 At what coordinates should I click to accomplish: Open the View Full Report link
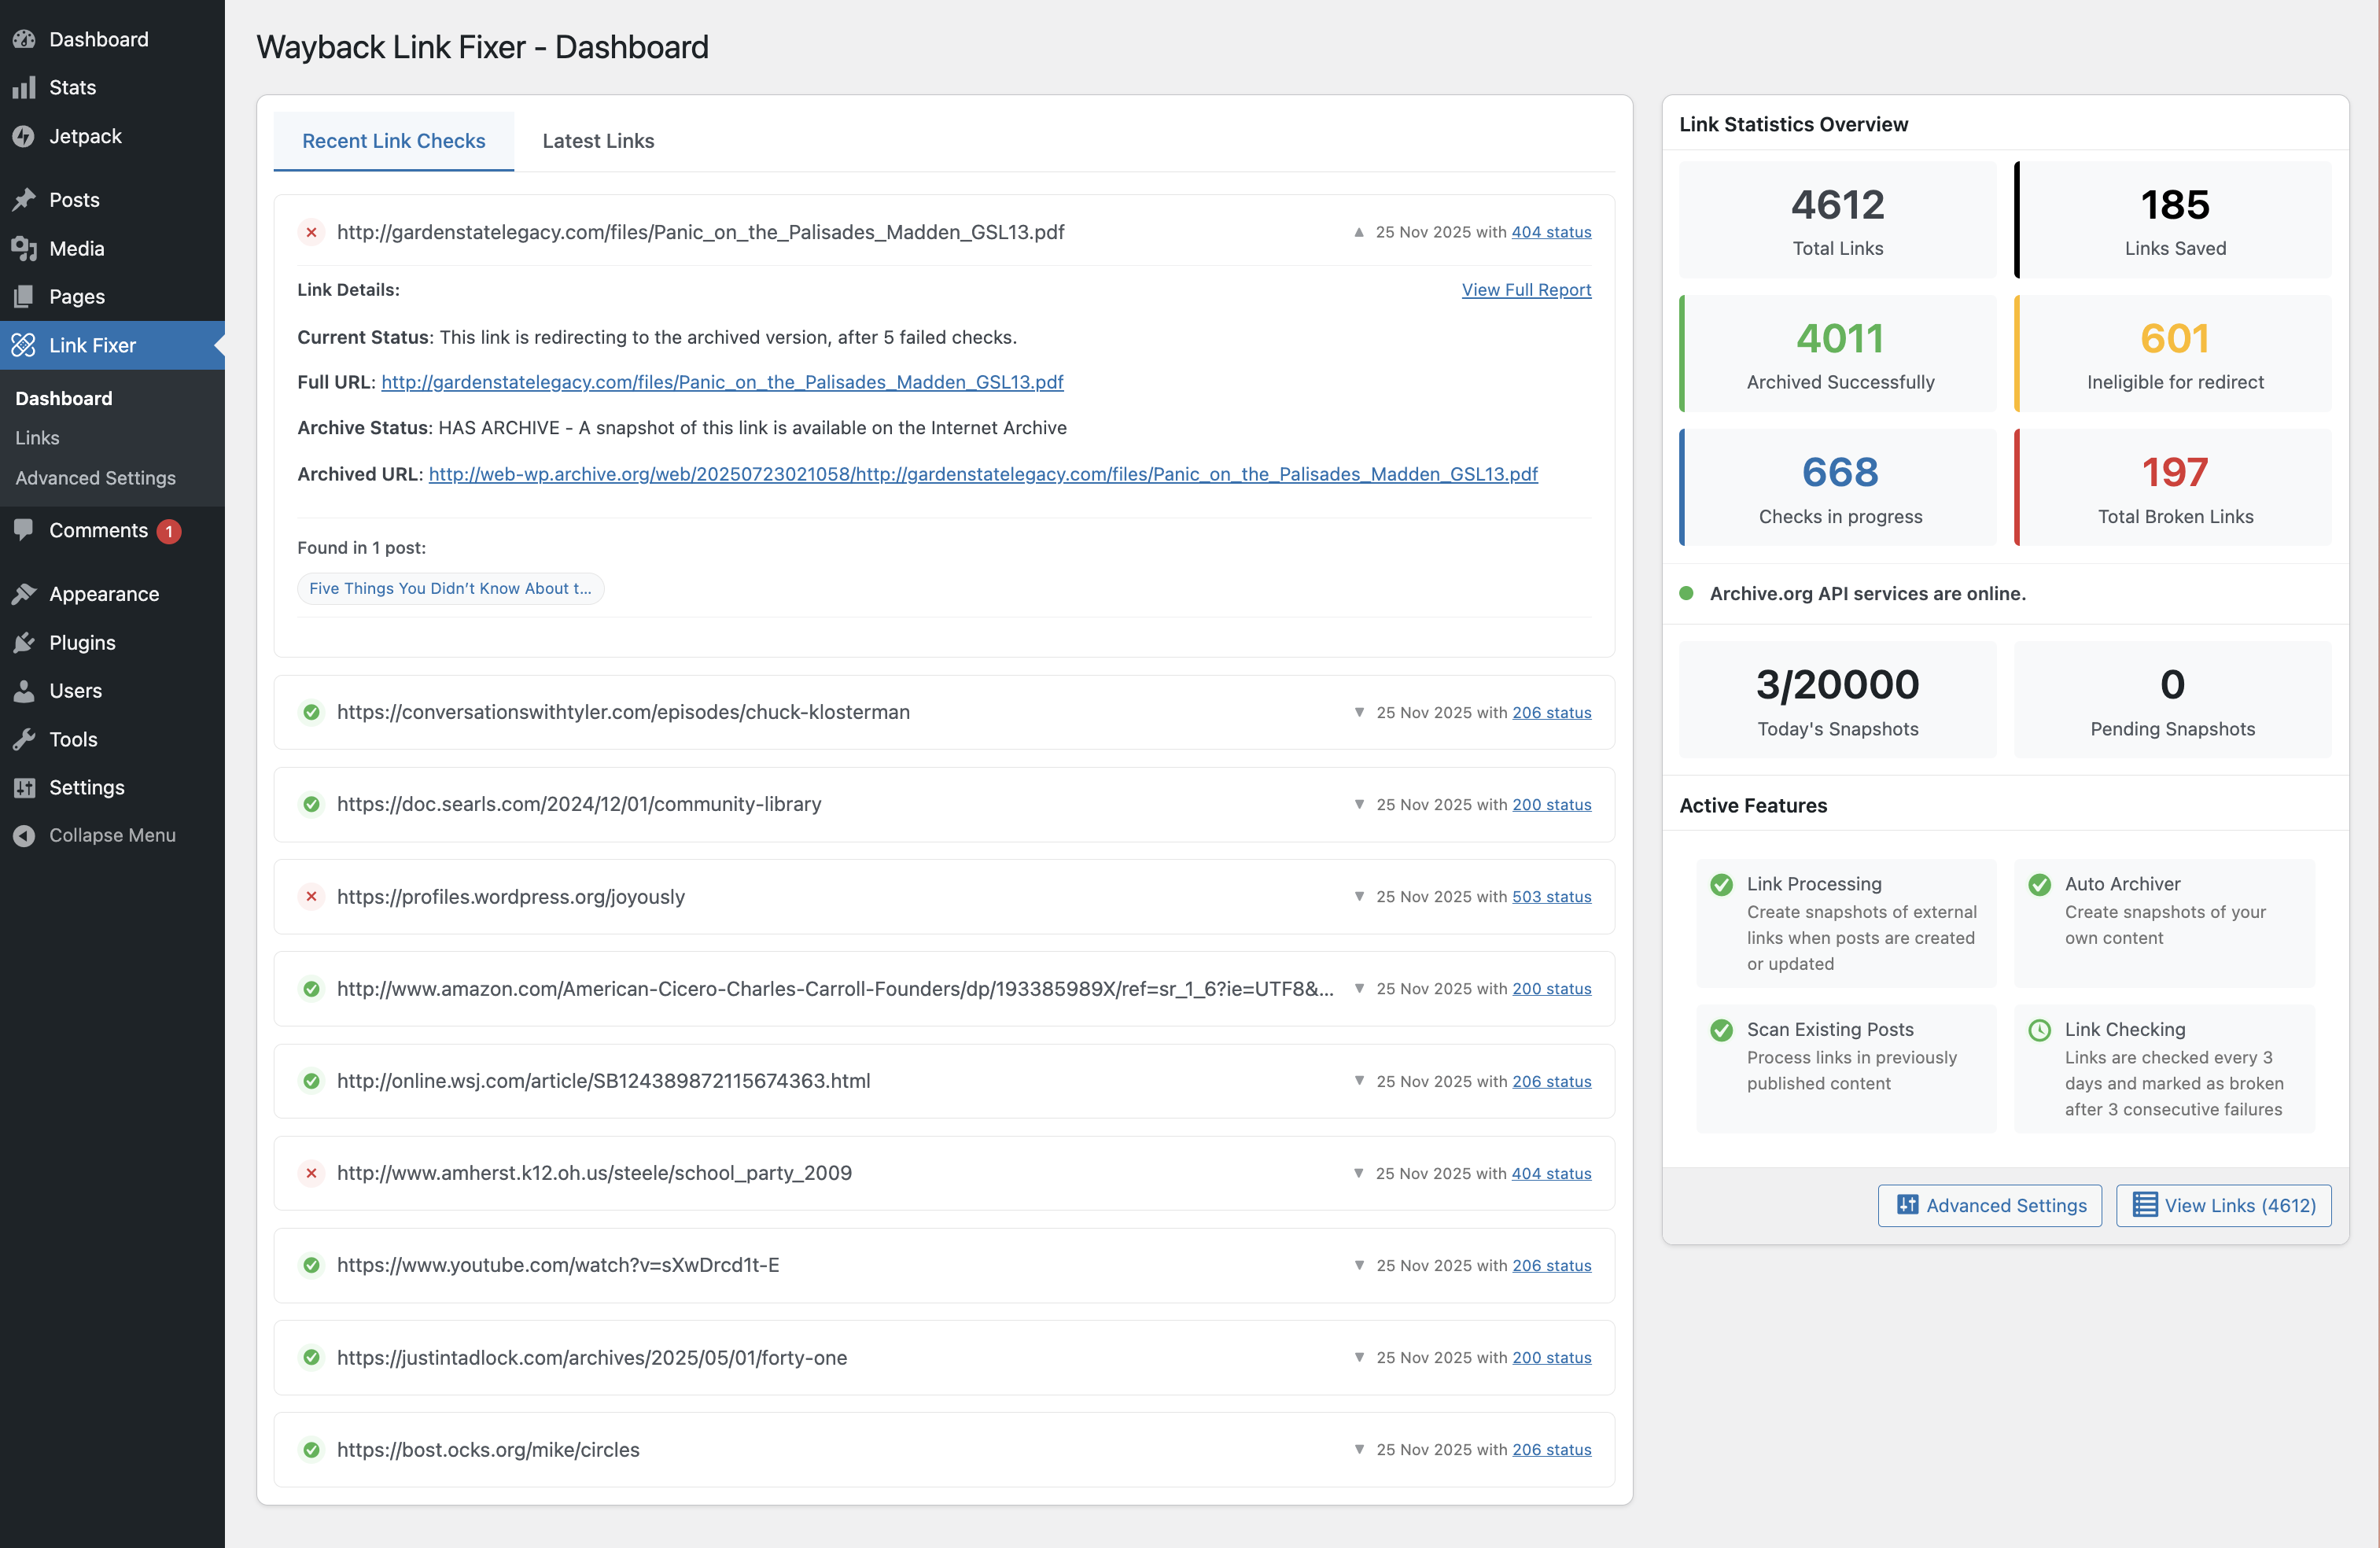click(x=1526, y=290)
